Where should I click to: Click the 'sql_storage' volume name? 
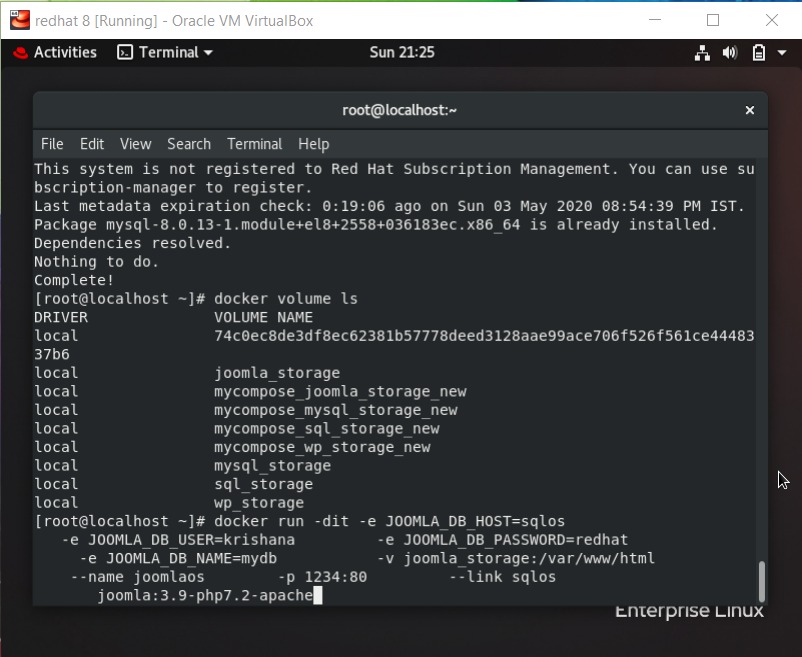pyautogui.click(x=263, y=484)
